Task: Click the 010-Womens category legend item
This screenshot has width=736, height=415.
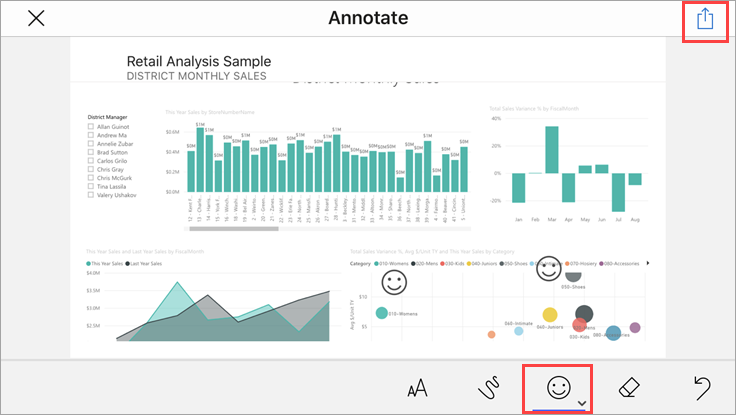Action: click(x=391, y=263)
